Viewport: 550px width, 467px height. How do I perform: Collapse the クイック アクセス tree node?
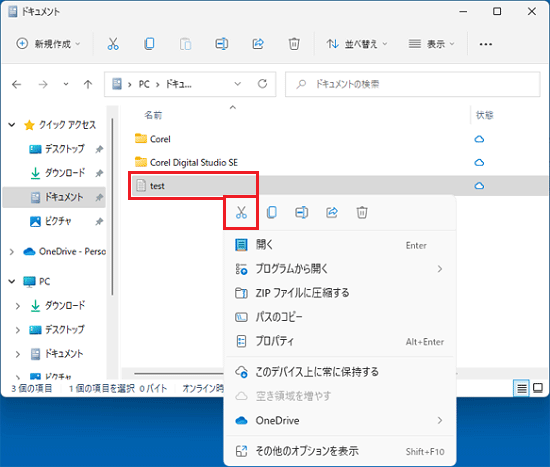12,125
